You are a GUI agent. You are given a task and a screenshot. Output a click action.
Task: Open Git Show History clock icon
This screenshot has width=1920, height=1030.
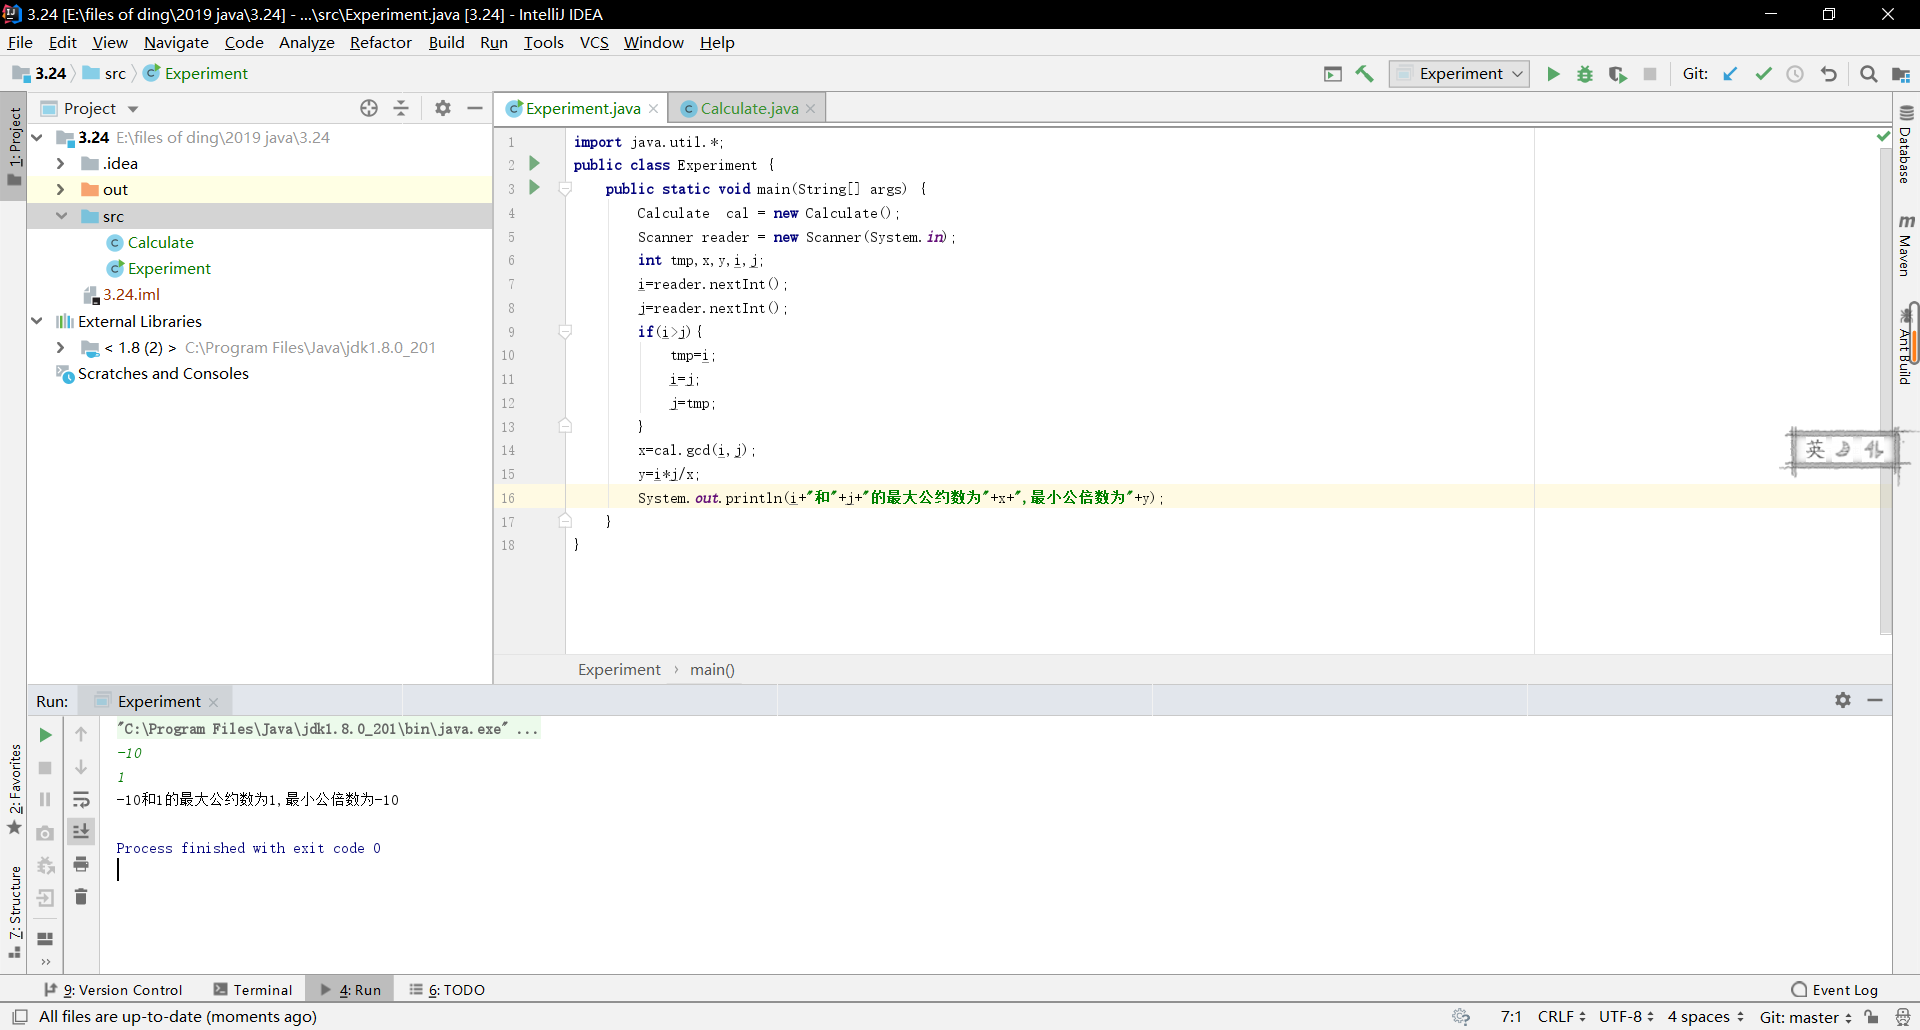pos(1795,74)
